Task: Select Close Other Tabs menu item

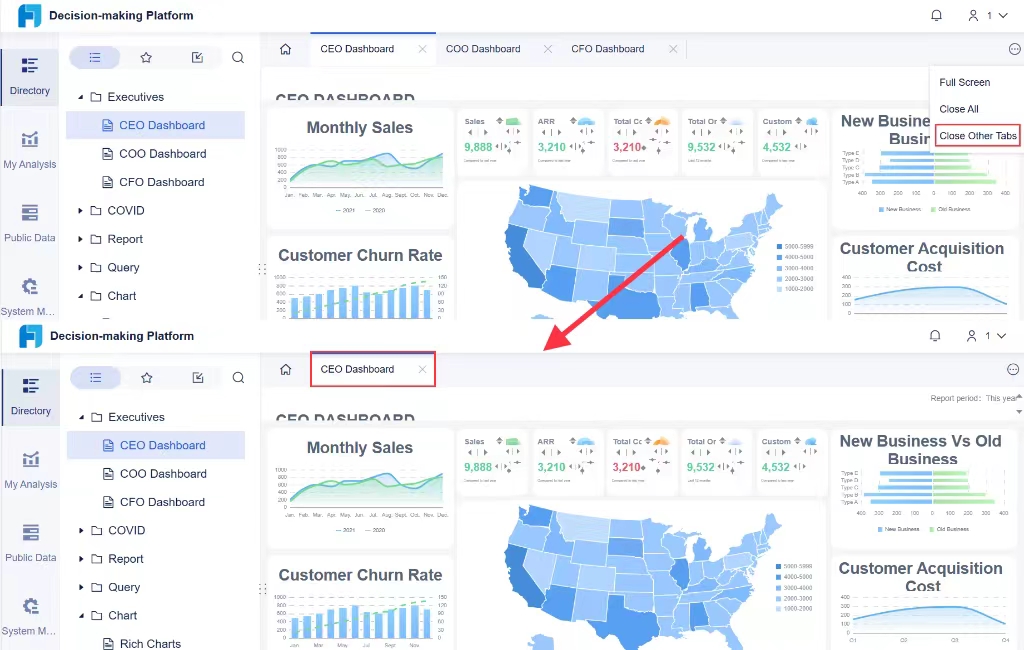Action: click(978, 136)
